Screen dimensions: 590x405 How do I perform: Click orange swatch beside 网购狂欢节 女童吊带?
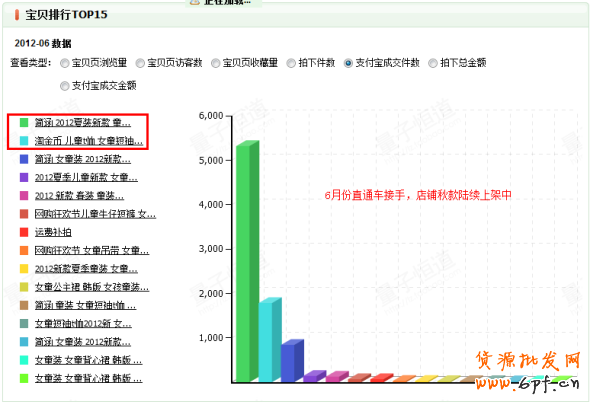[x=24, y=250]
